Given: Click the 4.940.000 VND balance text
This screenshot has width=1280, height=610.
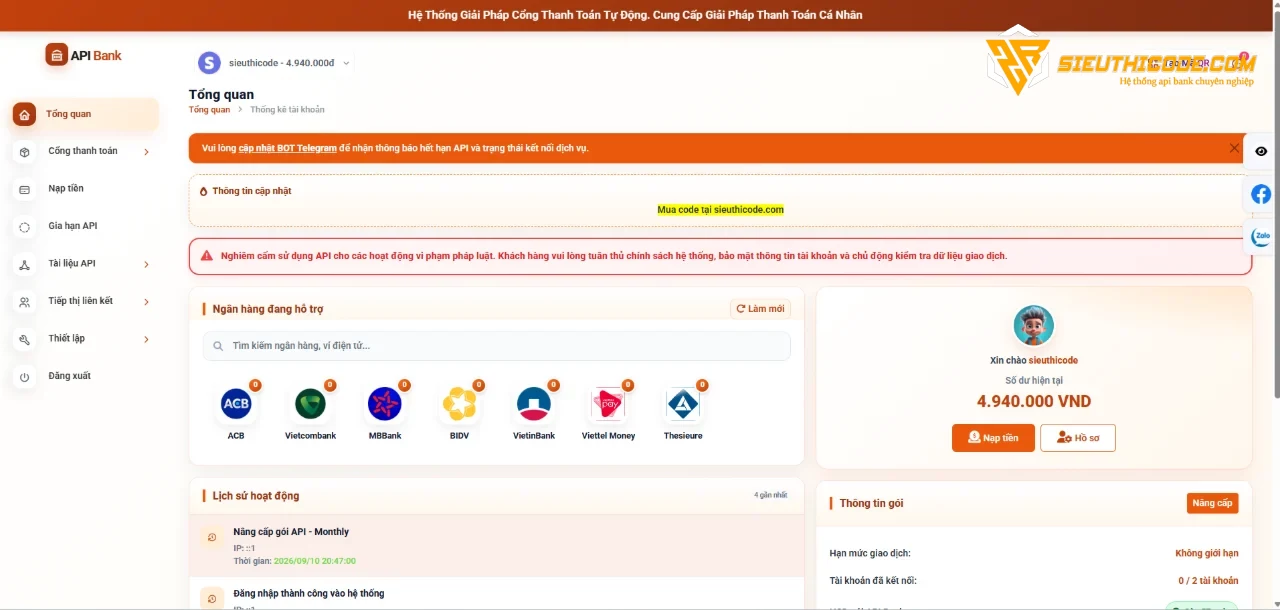Looking at the screenshot, I should pyautogui.click(x=1034, y=402).
